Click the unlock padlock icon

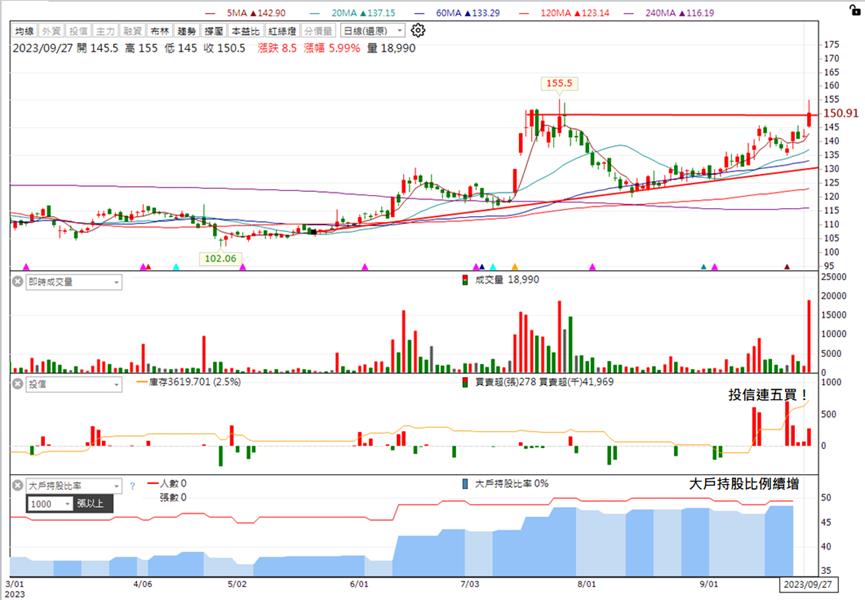855,9
